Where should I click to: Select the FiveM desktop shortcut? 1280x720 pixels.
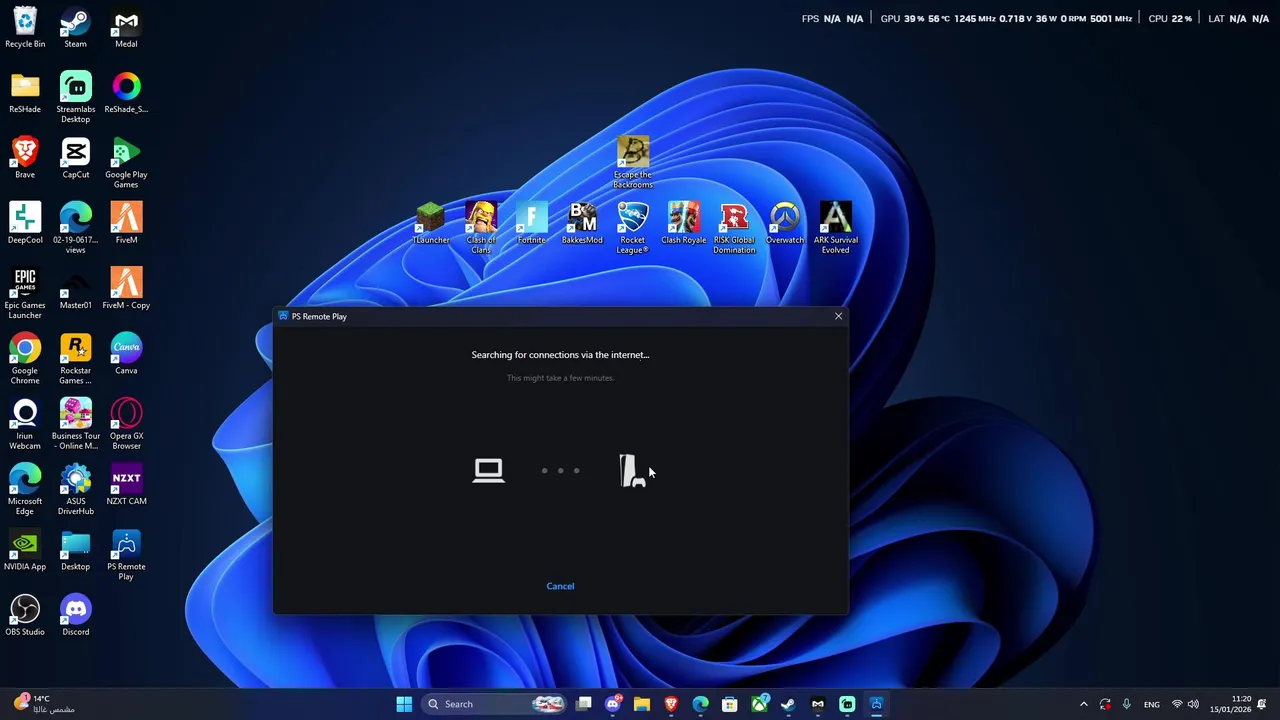pos(126,224)
